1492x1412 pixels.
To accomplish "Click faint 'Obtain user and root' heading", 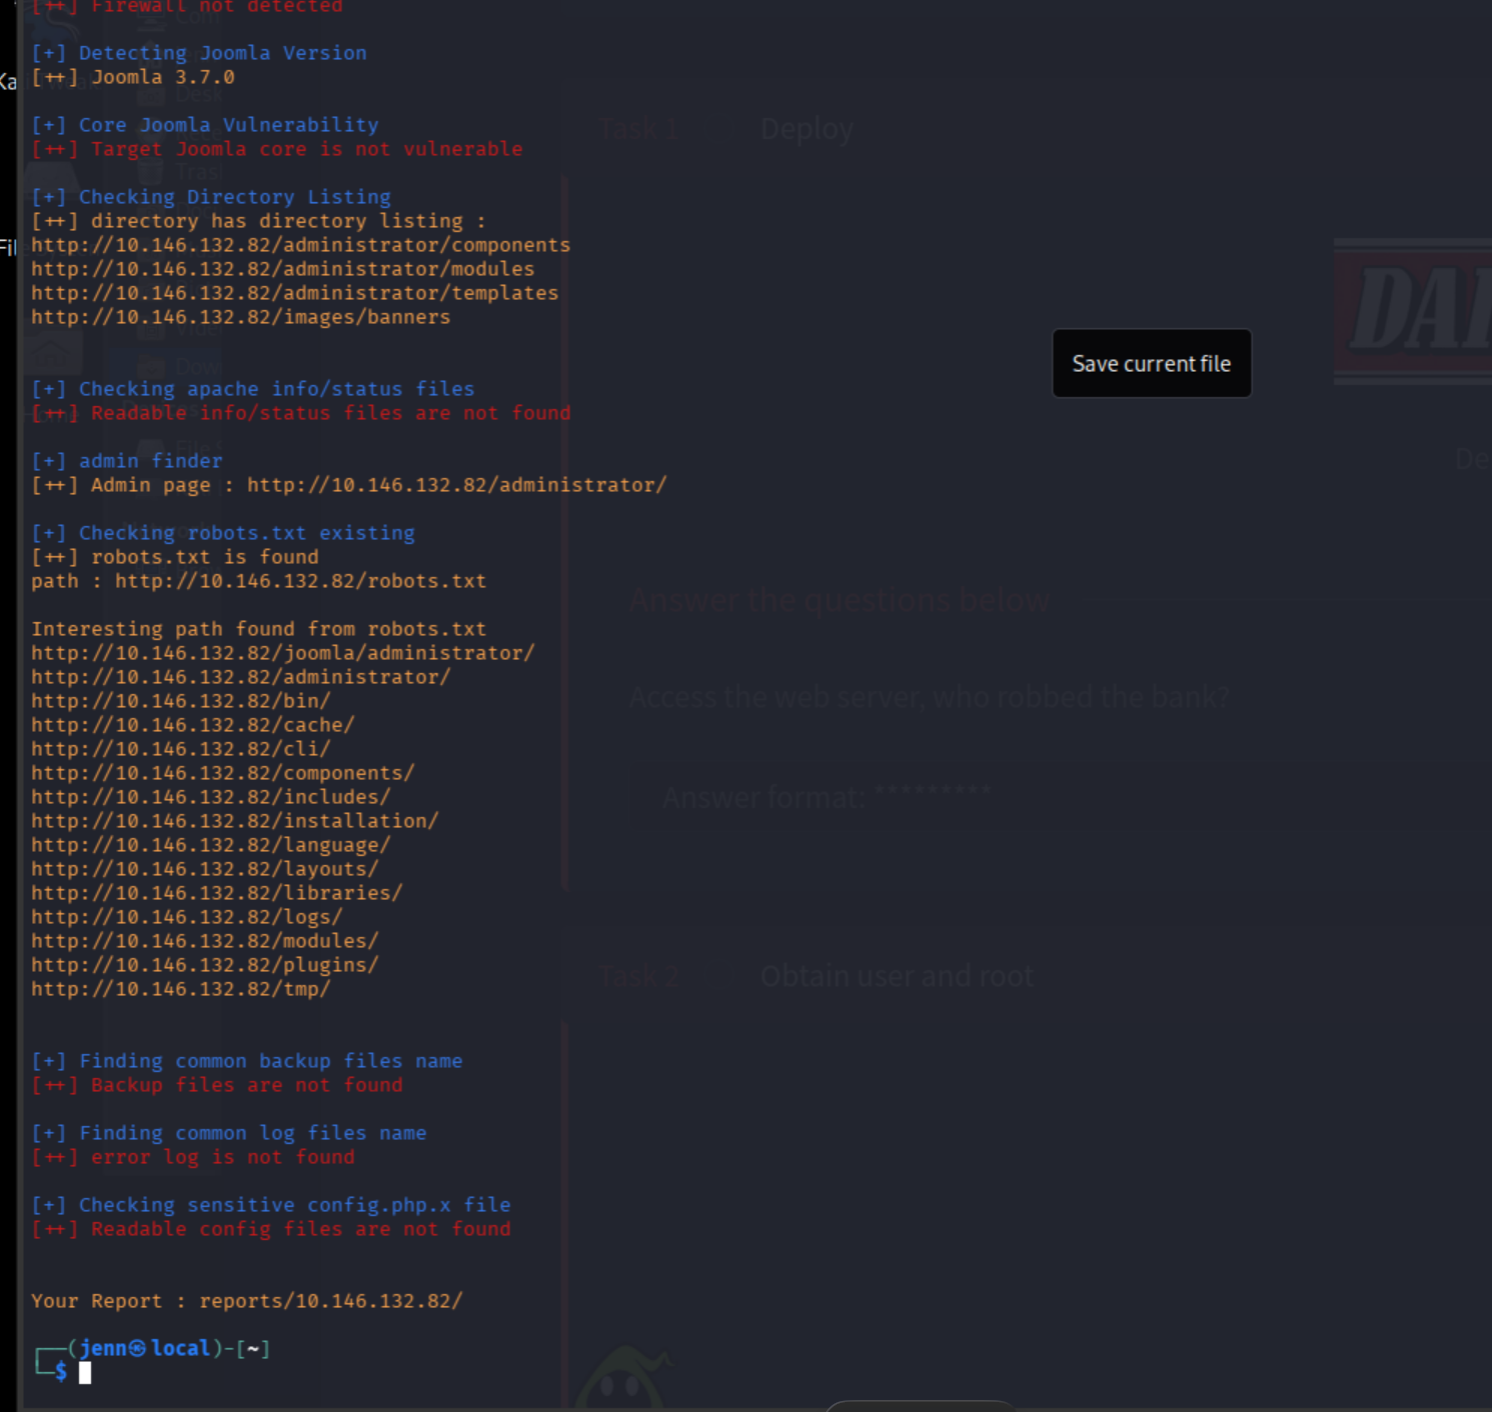I will pyautogui.click(x=897, y=976).
